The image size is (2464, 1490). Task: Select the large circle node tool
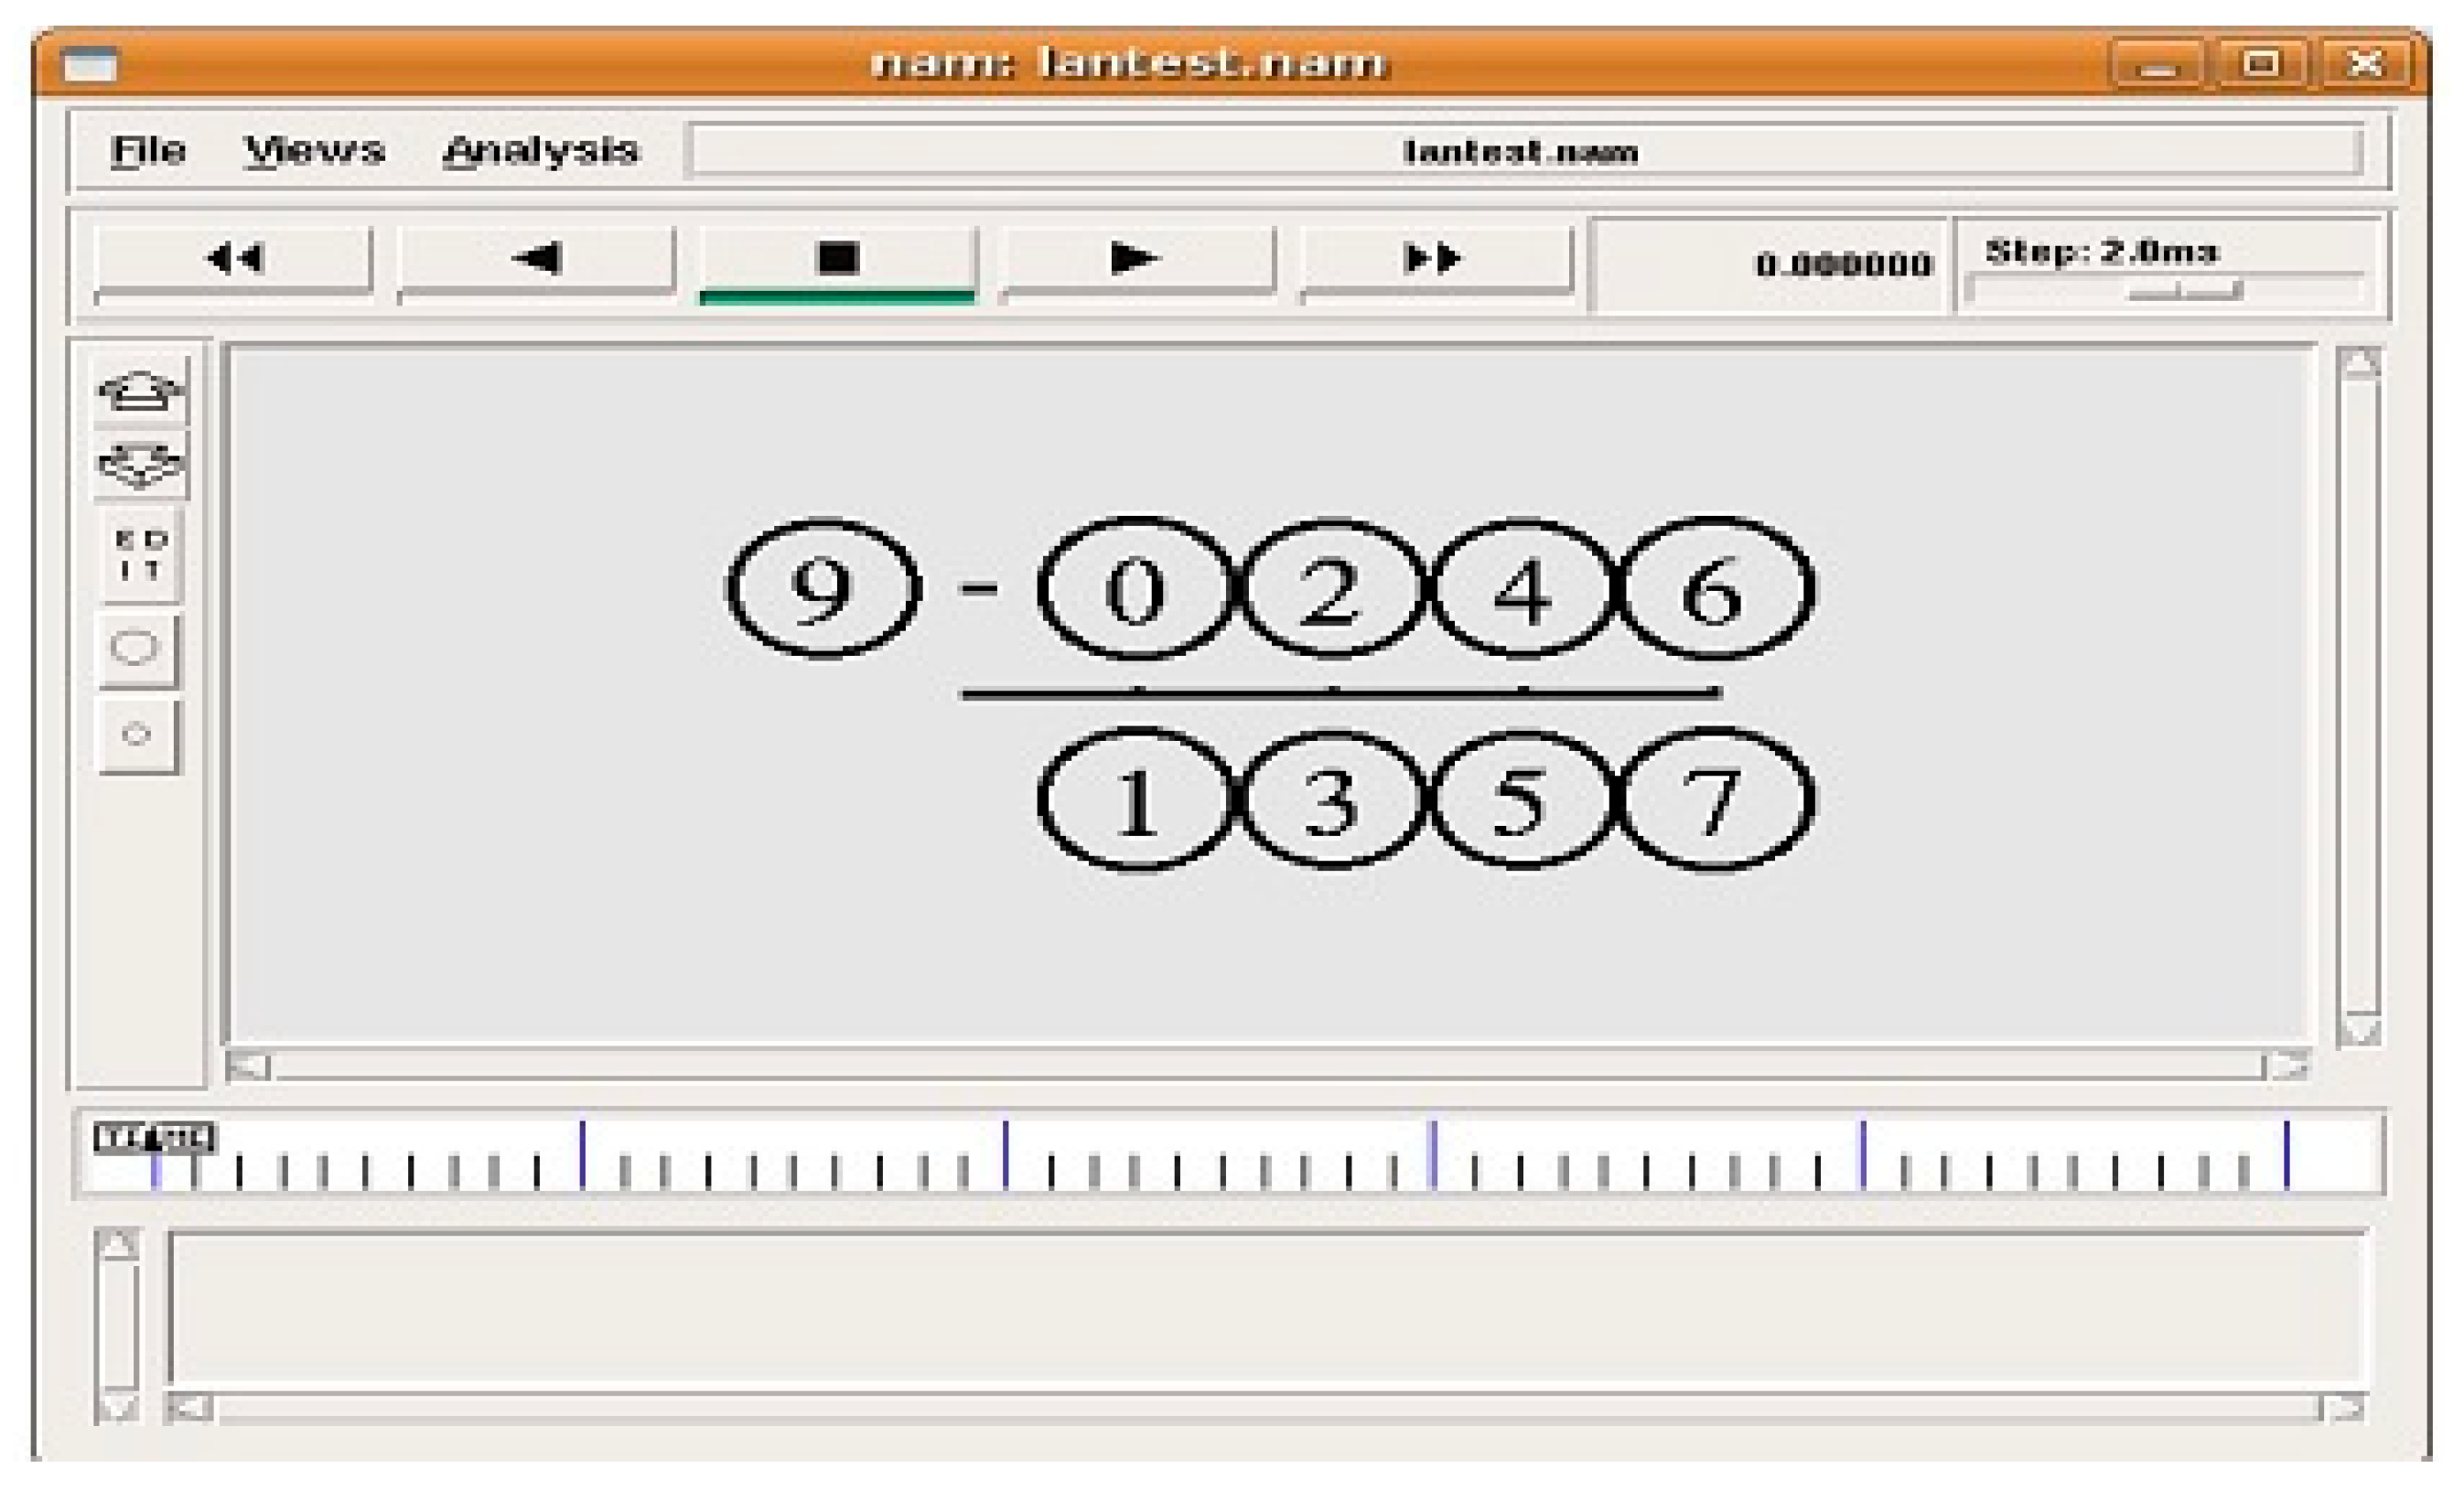136,648
